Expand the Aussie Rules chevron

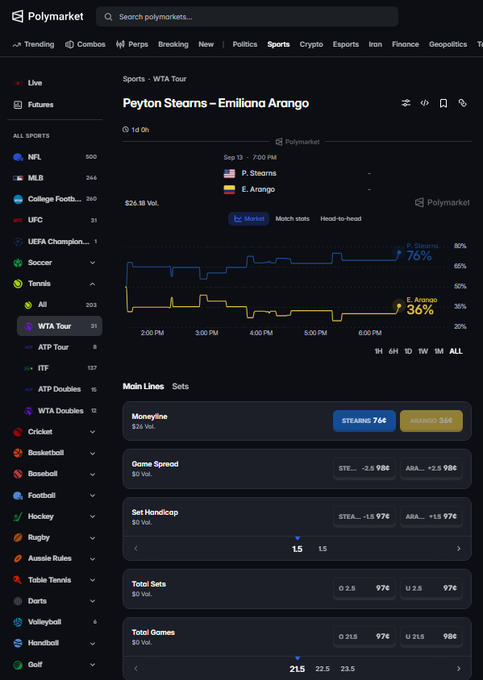(92, 559)
